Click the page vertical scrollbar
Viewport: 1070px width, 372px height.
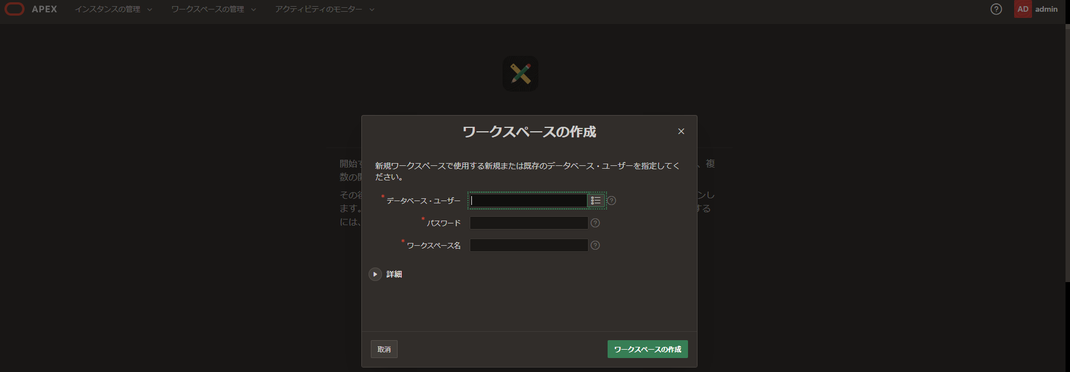coord(1067,154)
